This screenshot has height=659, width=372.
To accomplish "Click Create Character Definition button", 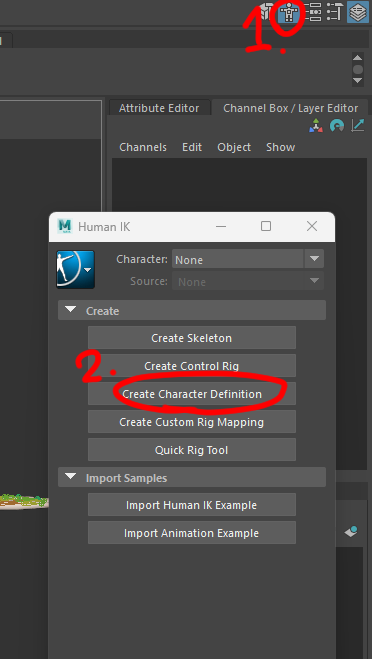I will pyautogui.click(x=192, y=394).
